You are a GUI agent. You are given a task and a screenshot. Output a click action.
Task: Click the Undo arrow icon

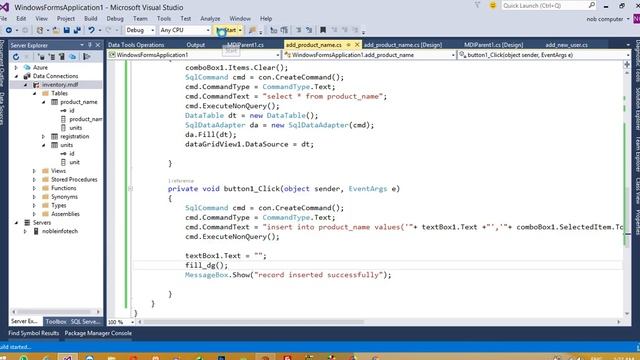point(91,30)
